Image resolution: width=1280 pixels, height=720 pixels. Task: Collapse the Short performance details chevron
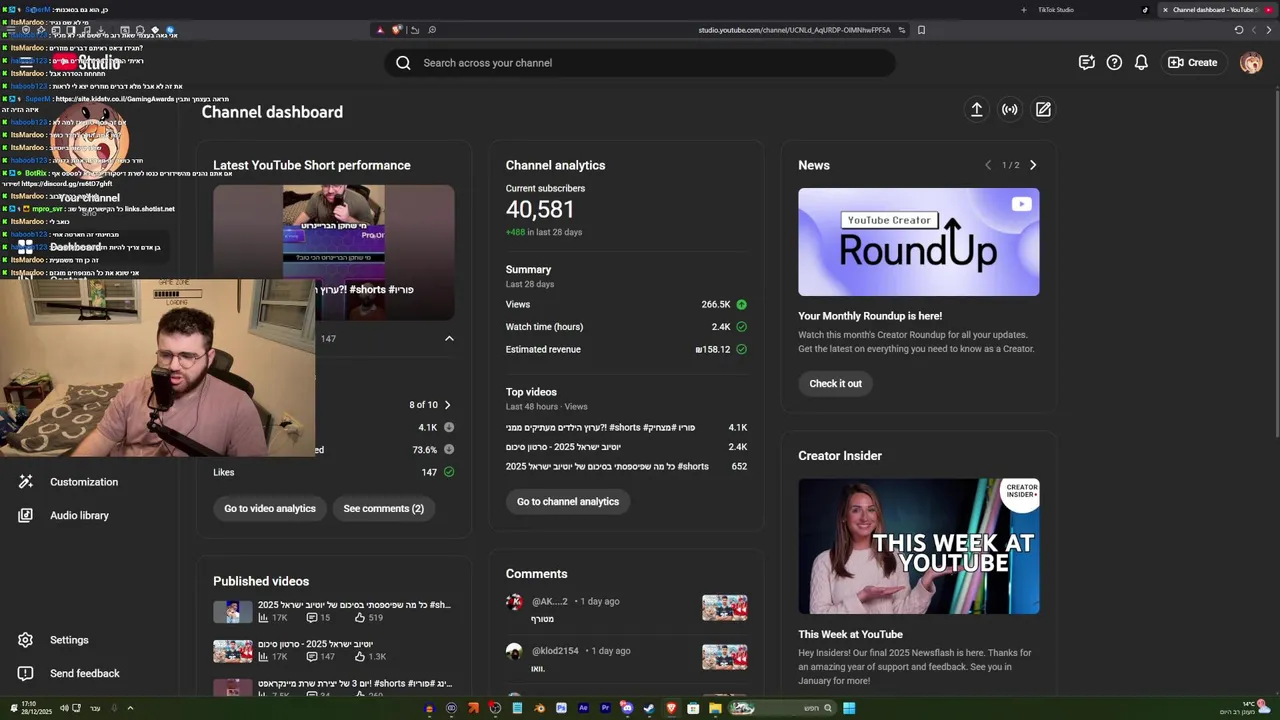point(449,339)
